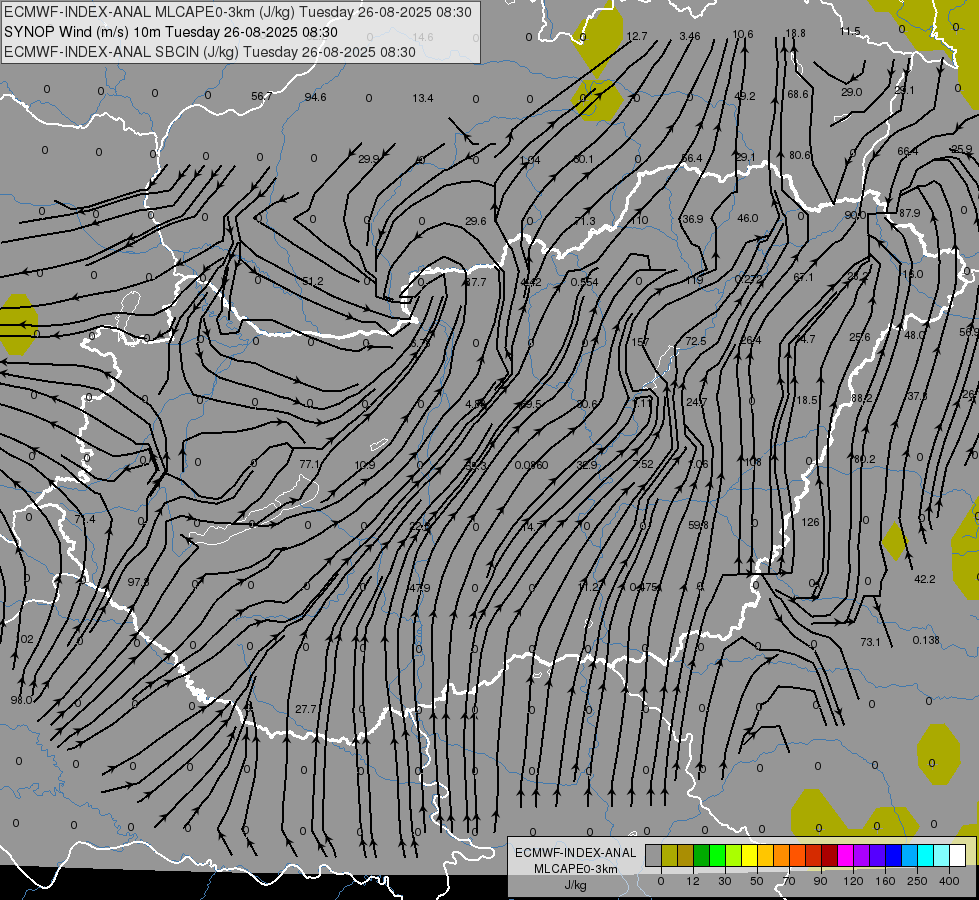Click the map value 56.7
This screenshot has height=900, width=979.
[262, 96]
